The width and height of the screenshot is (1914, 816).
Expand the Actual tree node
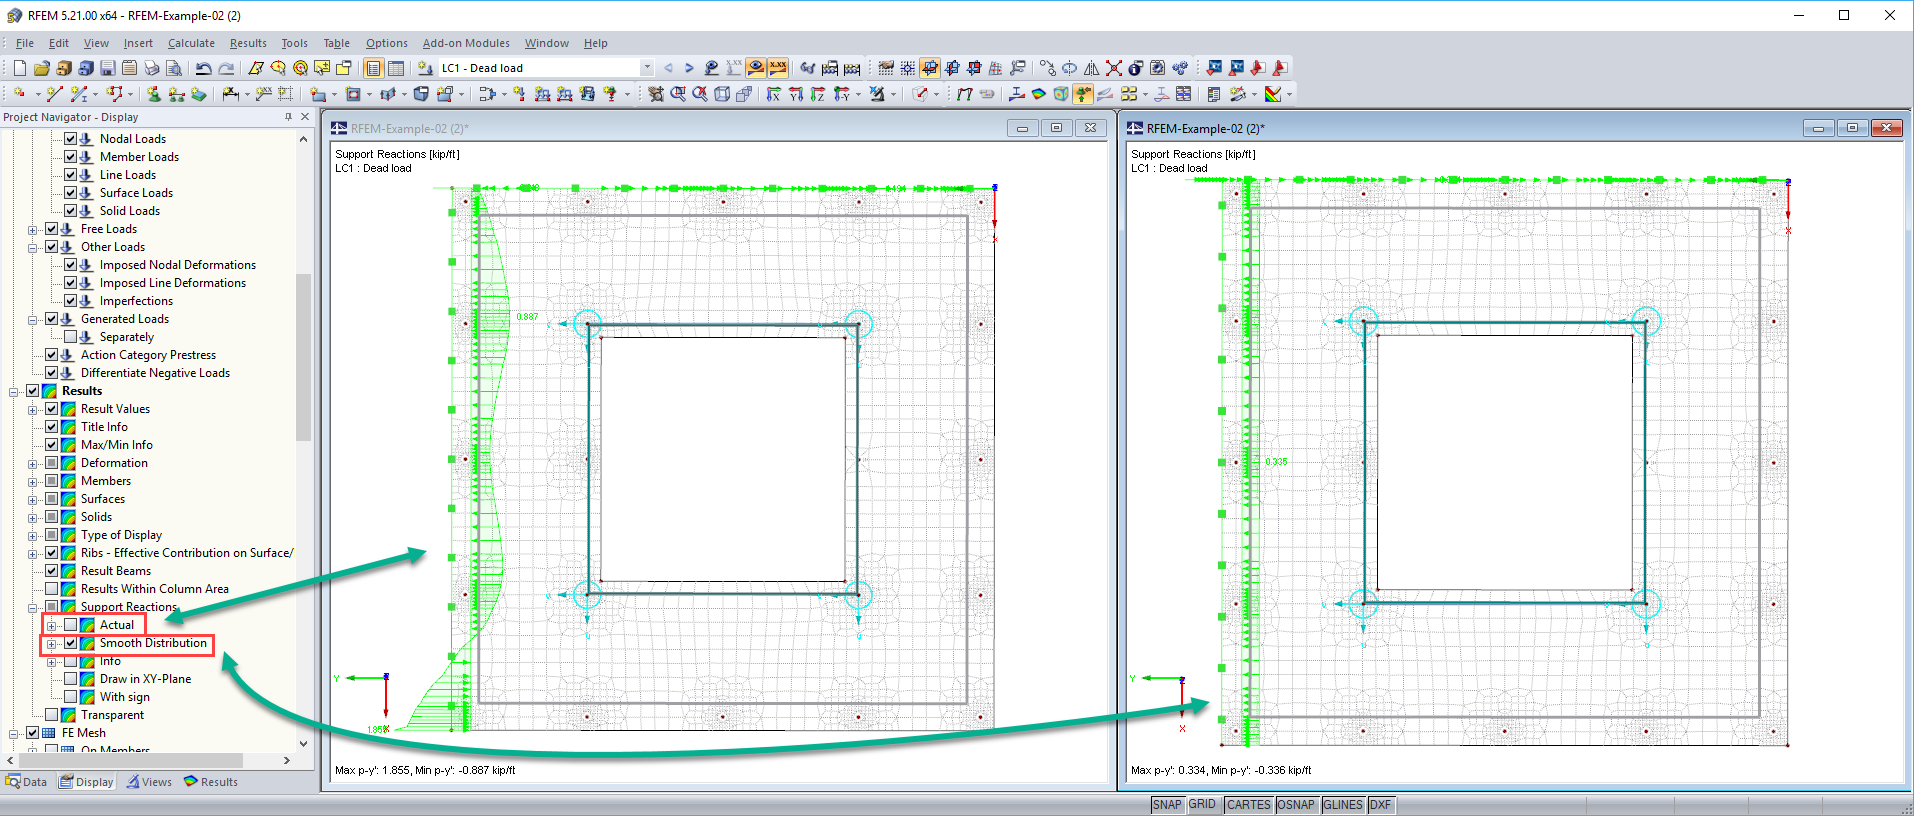click(x=52, y=626)
